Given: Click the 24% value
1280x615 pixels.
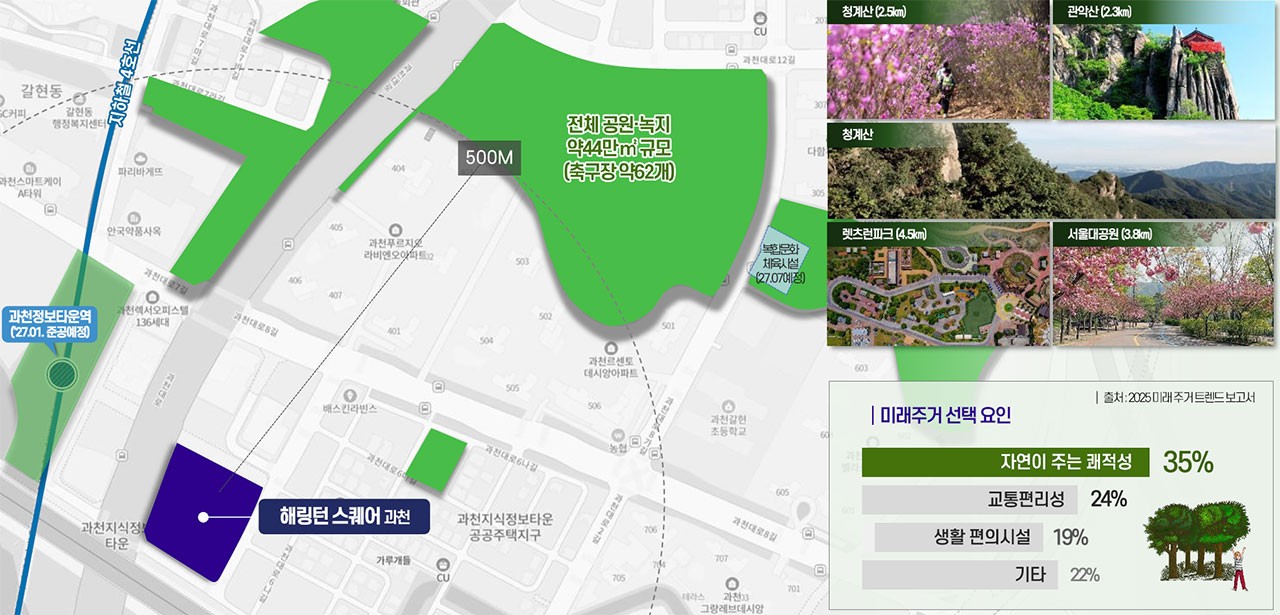Looking at the screenshot, I should 1109,499.
